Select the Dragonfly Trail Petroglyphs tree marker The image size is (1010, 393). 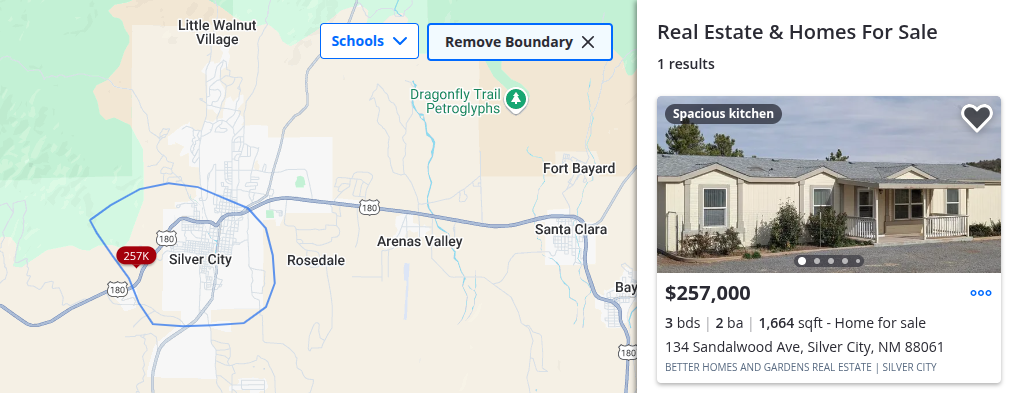tap(515, 100)
